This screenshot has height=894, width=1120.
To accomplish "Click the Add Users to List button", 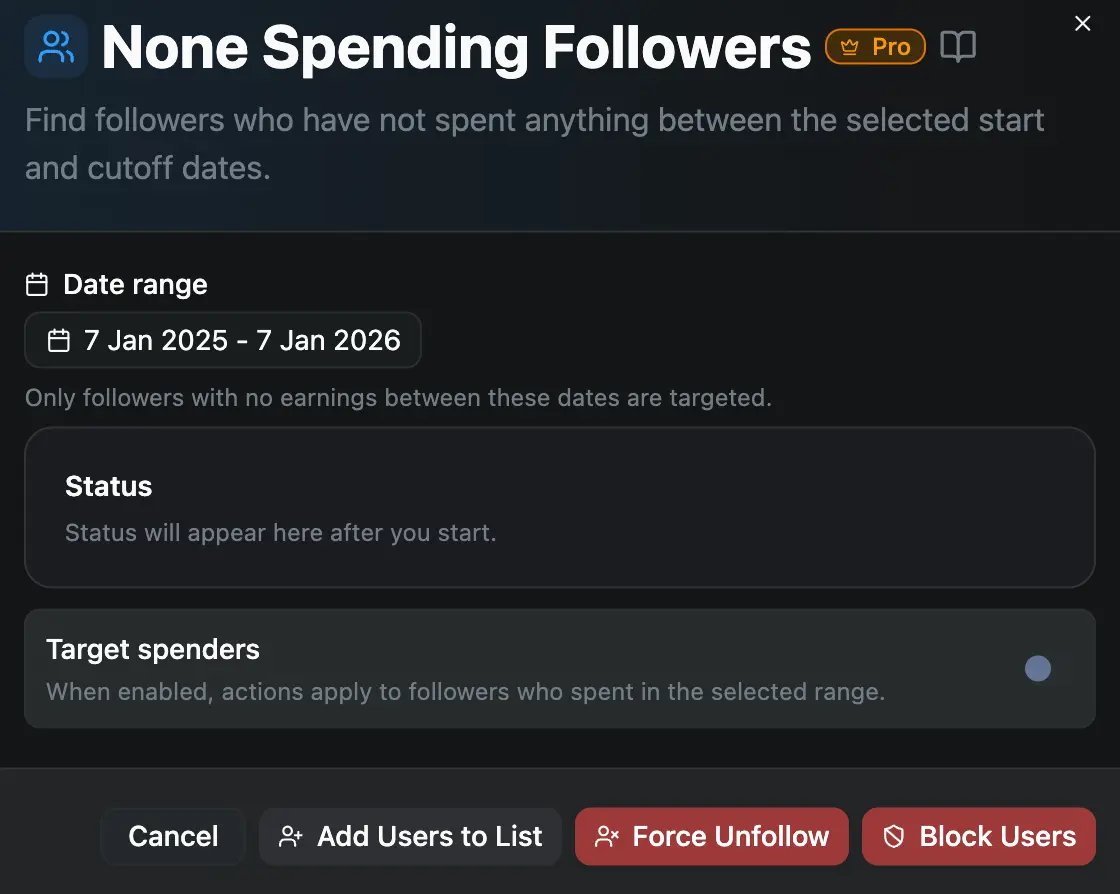I will (x=410, y=836).
